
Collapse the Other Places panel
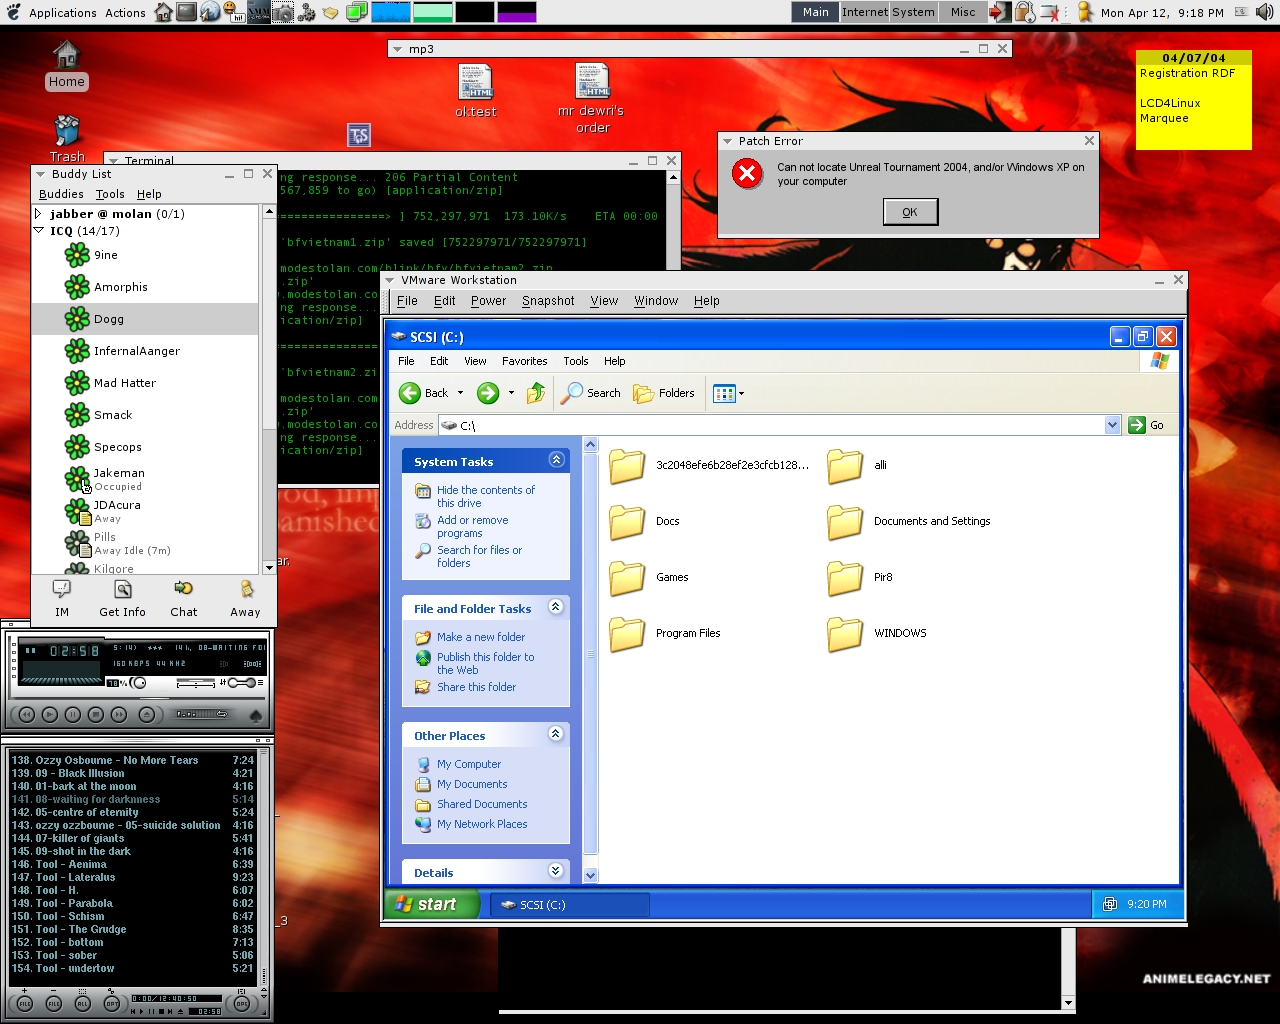coord(557,734)
